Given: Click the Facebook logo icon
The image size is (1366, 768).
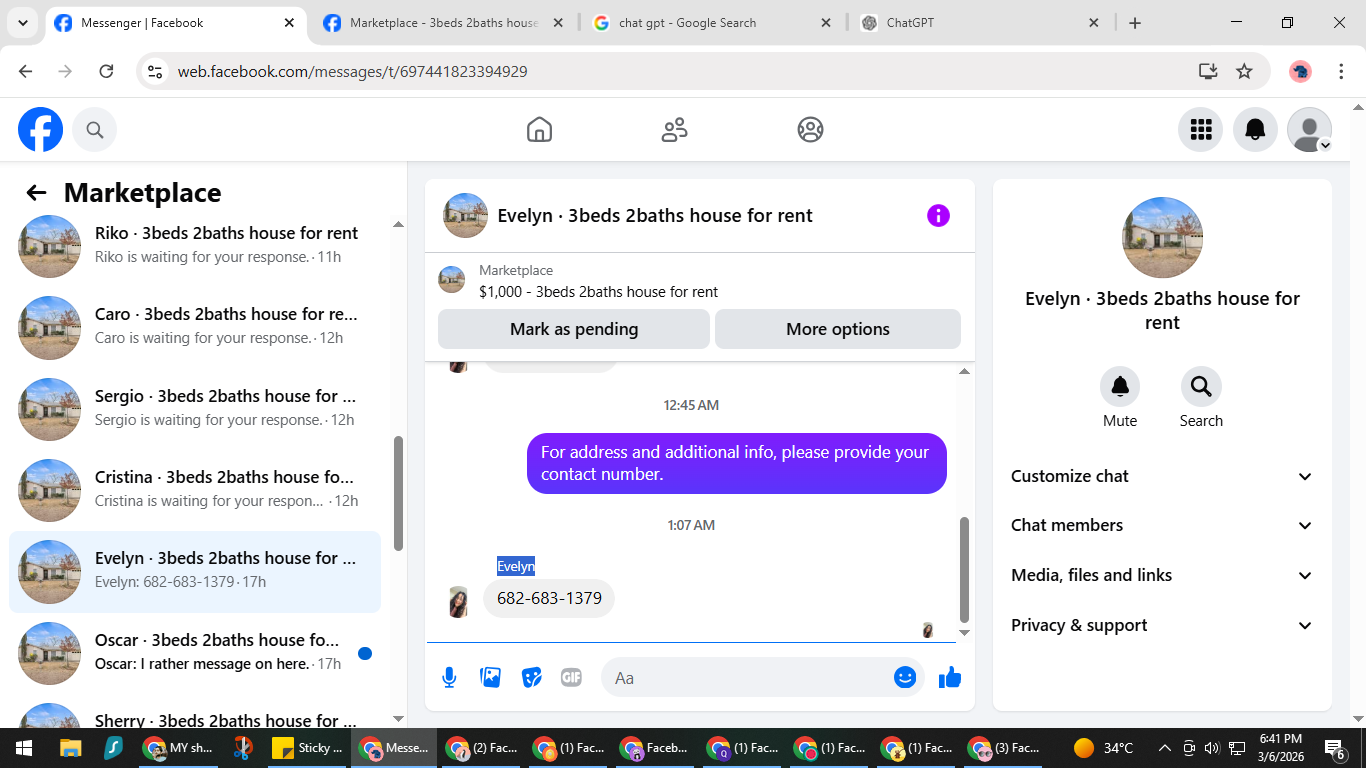Looking at the screenshot, I should (40, 130).
